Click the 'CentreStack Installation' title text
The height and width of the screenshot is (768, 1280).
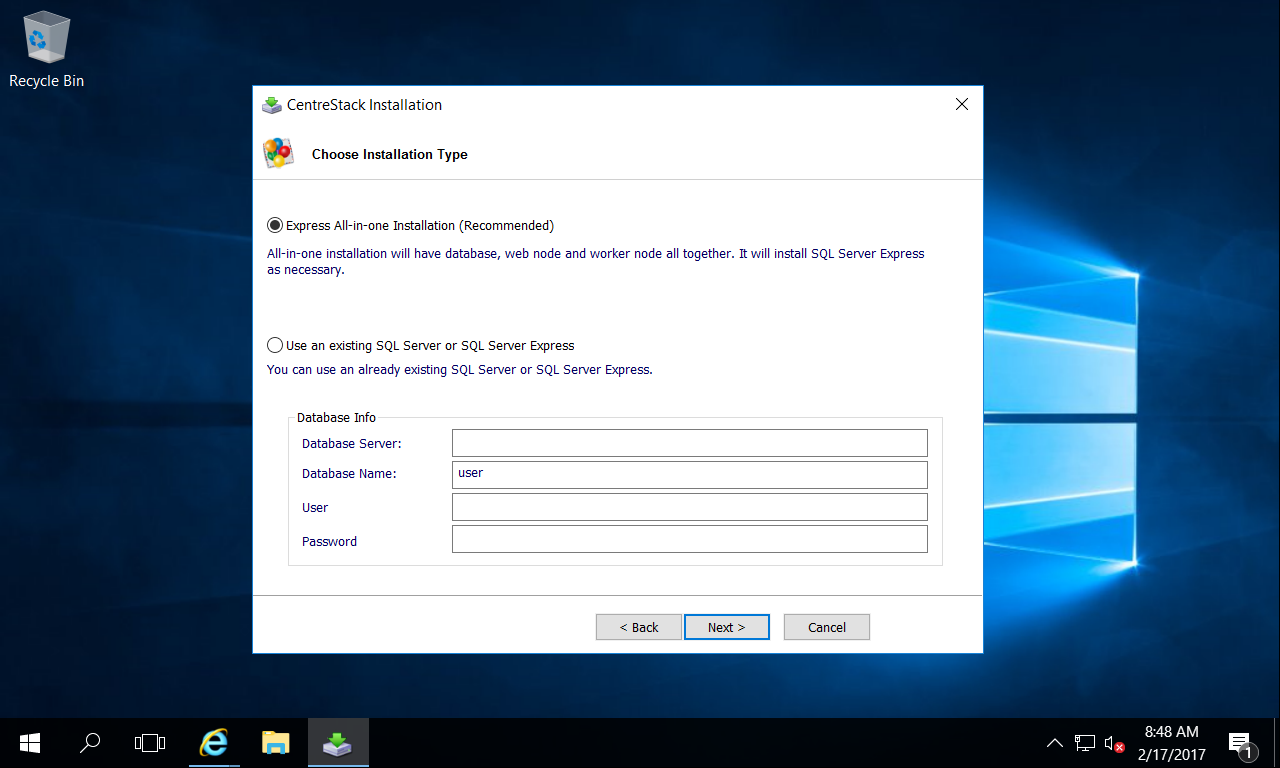click(x=364, y=105)
